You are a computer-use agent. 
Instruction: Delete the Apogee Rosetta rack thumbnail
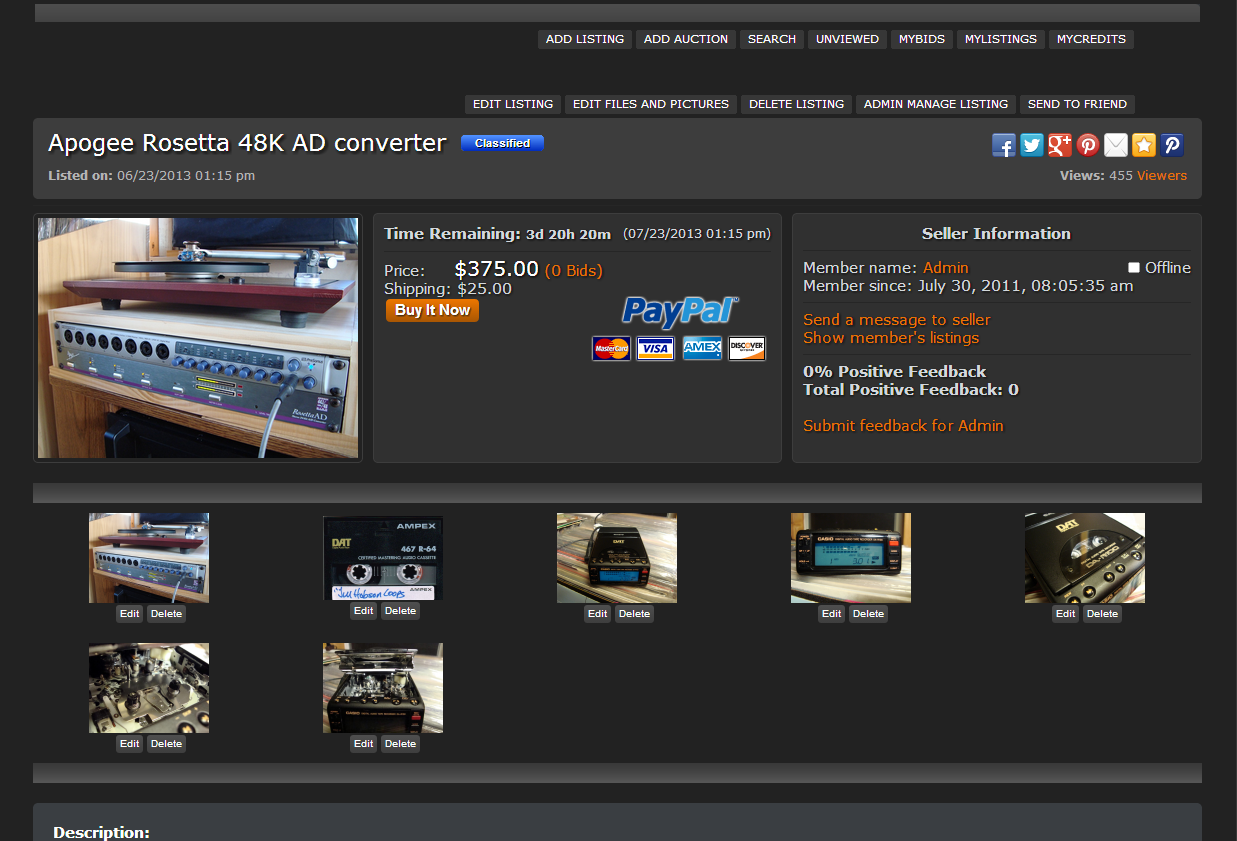coord(167,614)
